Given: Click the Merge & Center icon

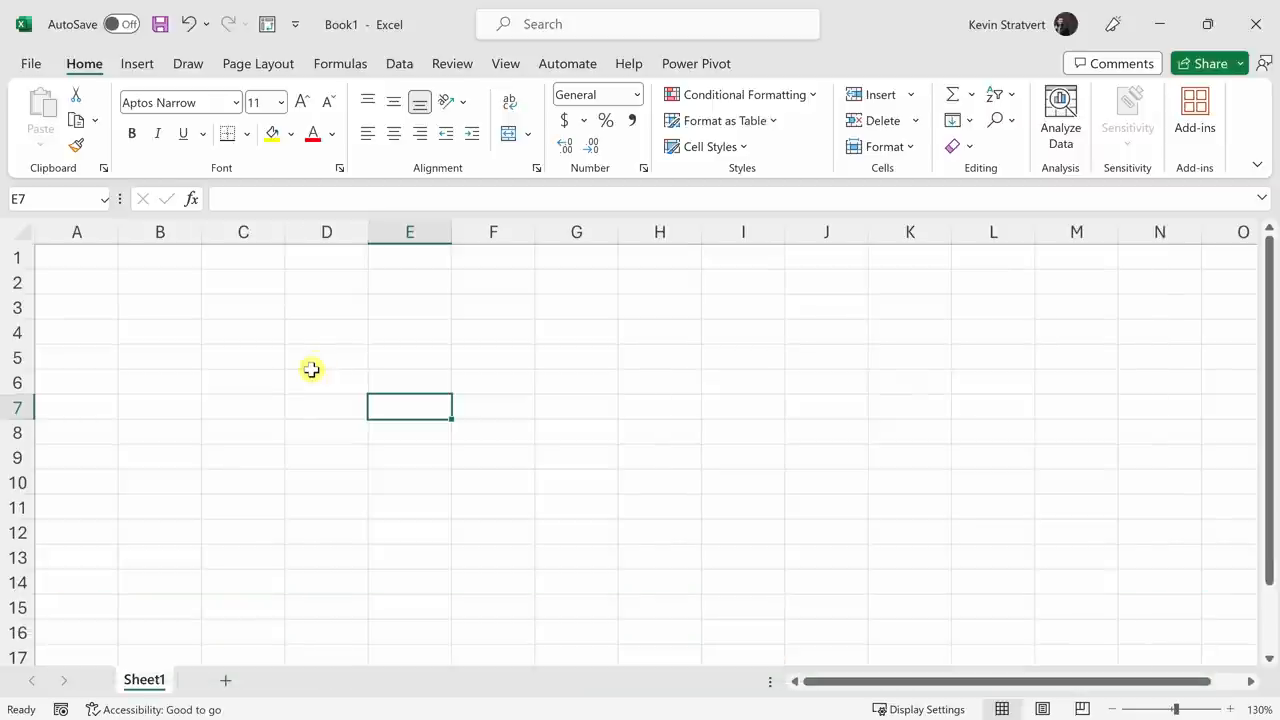Looking at the screenshot, I should (x=509, y=134).
